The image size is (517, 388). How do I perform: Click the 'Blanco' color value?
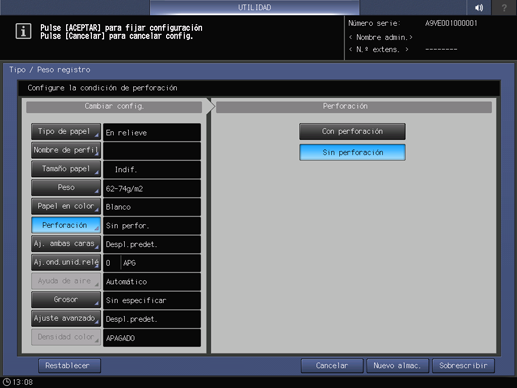152,207
